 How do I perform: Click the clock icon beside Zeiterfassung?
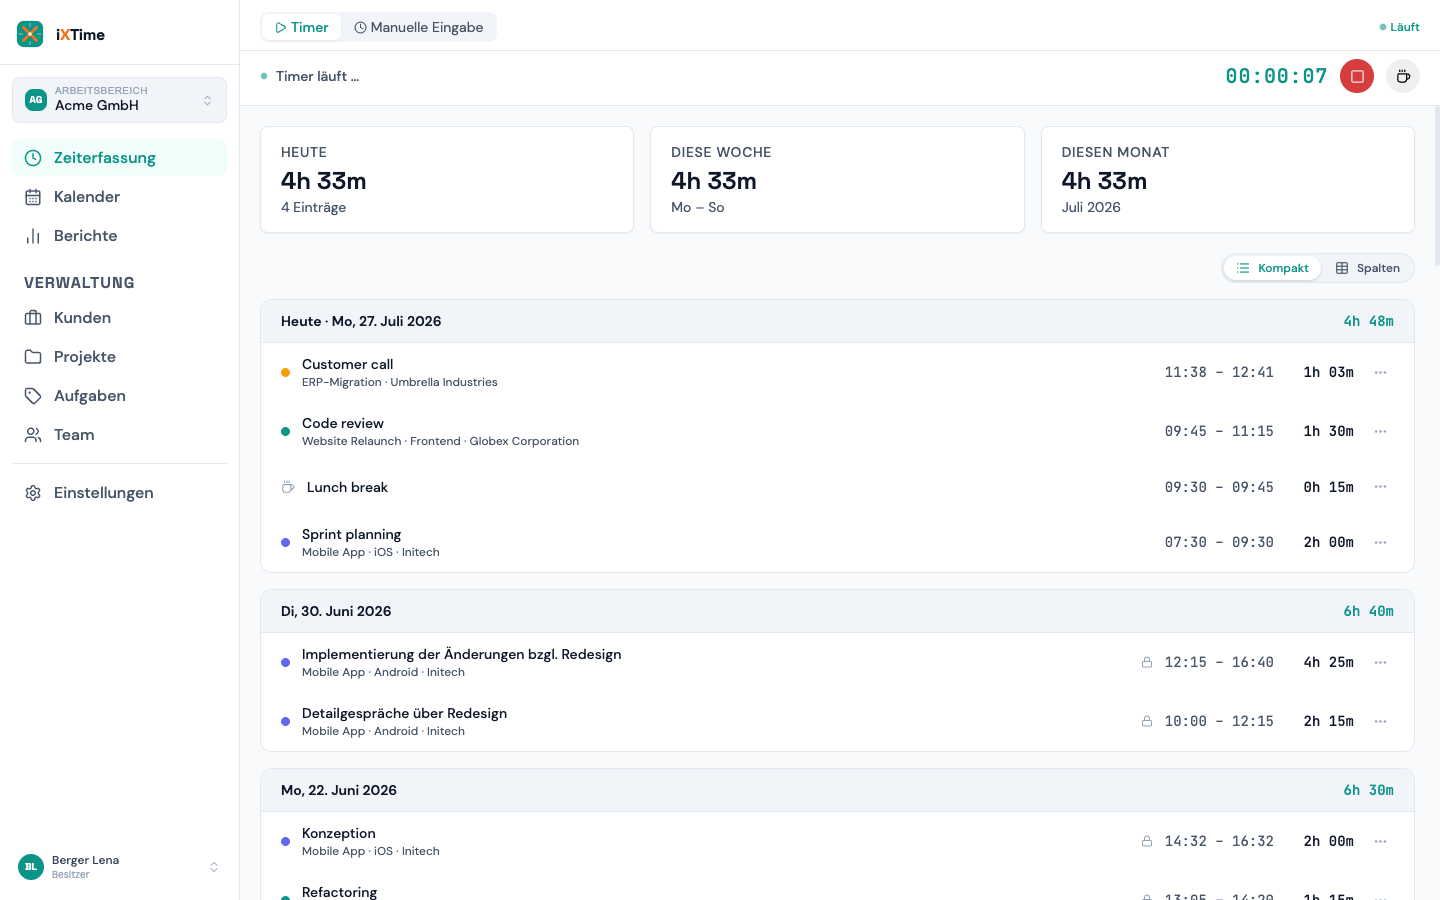33,158
